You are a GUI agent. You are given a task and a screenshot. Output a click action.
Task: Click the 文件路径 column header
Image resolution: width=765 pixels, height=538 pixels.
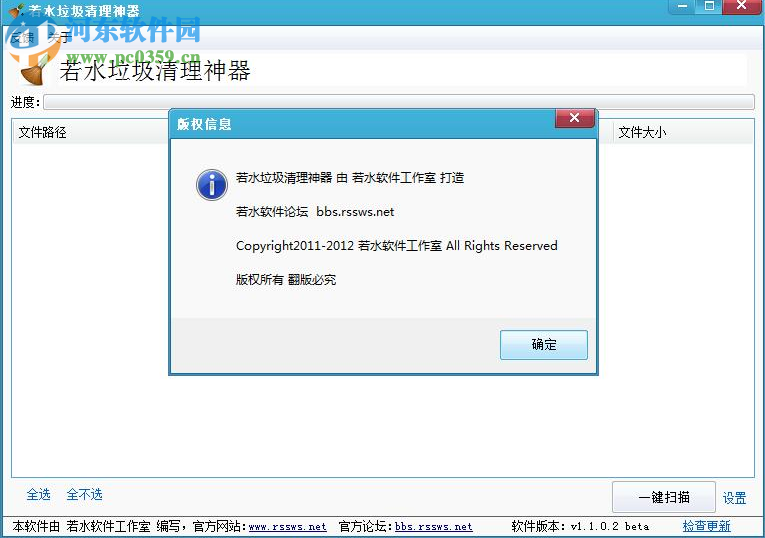[x=42, y=132]
